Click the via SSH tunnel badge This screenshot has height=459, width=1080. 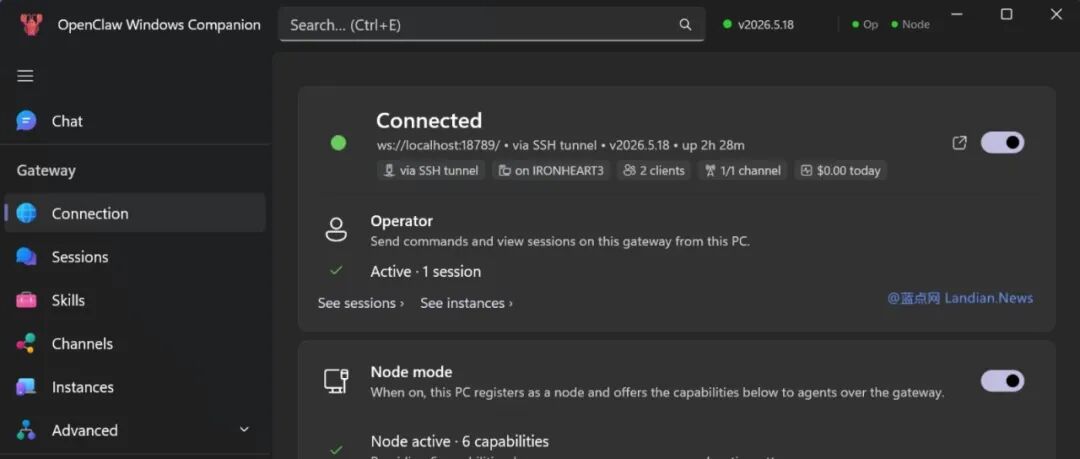click(431, 170)
